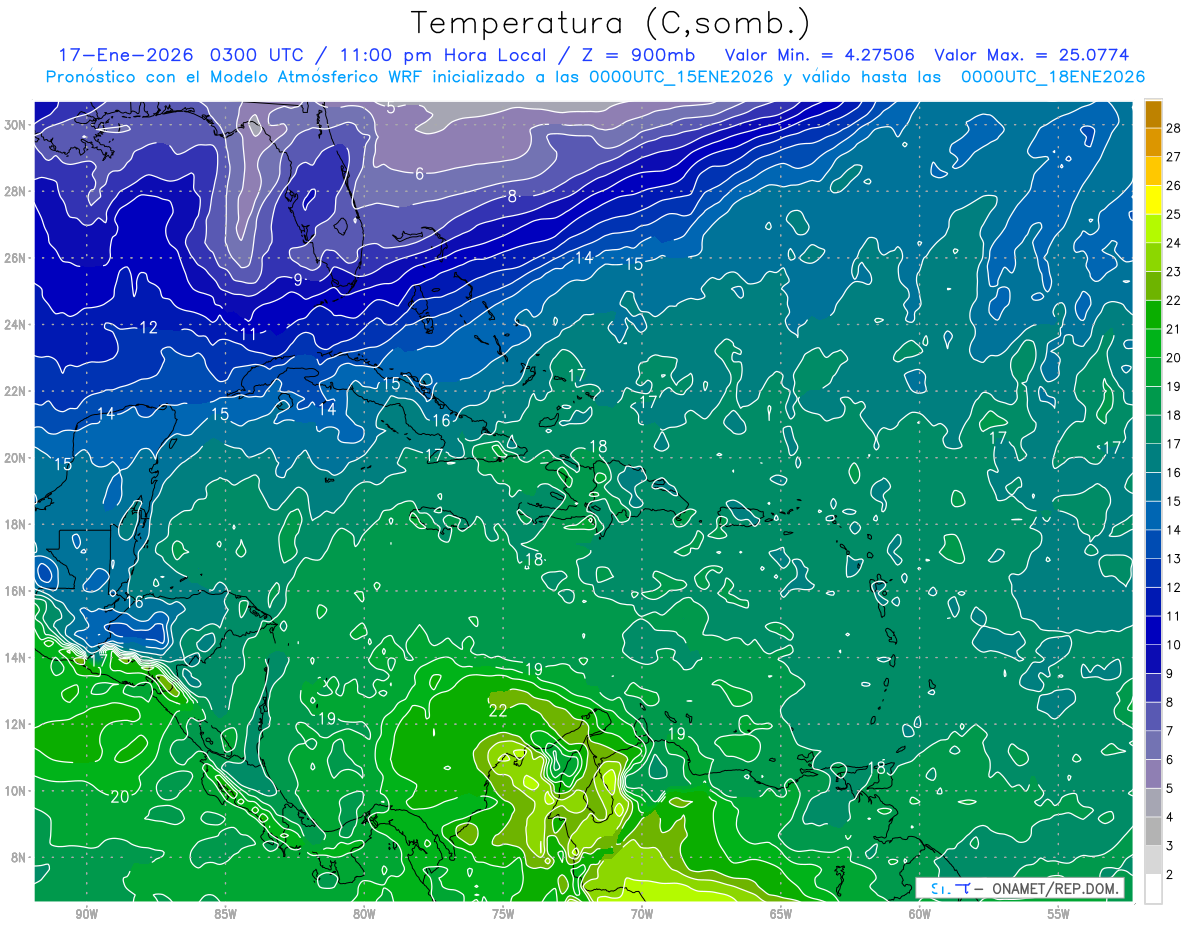Click the title "Temperatura (C,somb.)"
This screenshot has height=927, width=1200.
click(610, 23)
